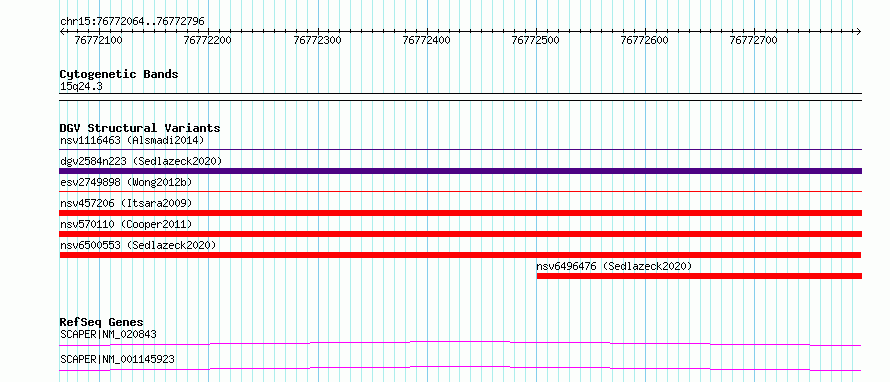Open variant esv2749898 (Wong2012b) label
This screenshot has height=382, width=890.
[x=126, y=182]
